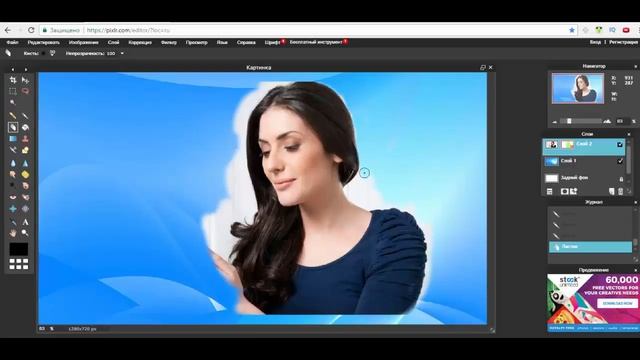Toggle layer settings in Layers panel
The width and height of the screenshot is (640, 360).
550,191
